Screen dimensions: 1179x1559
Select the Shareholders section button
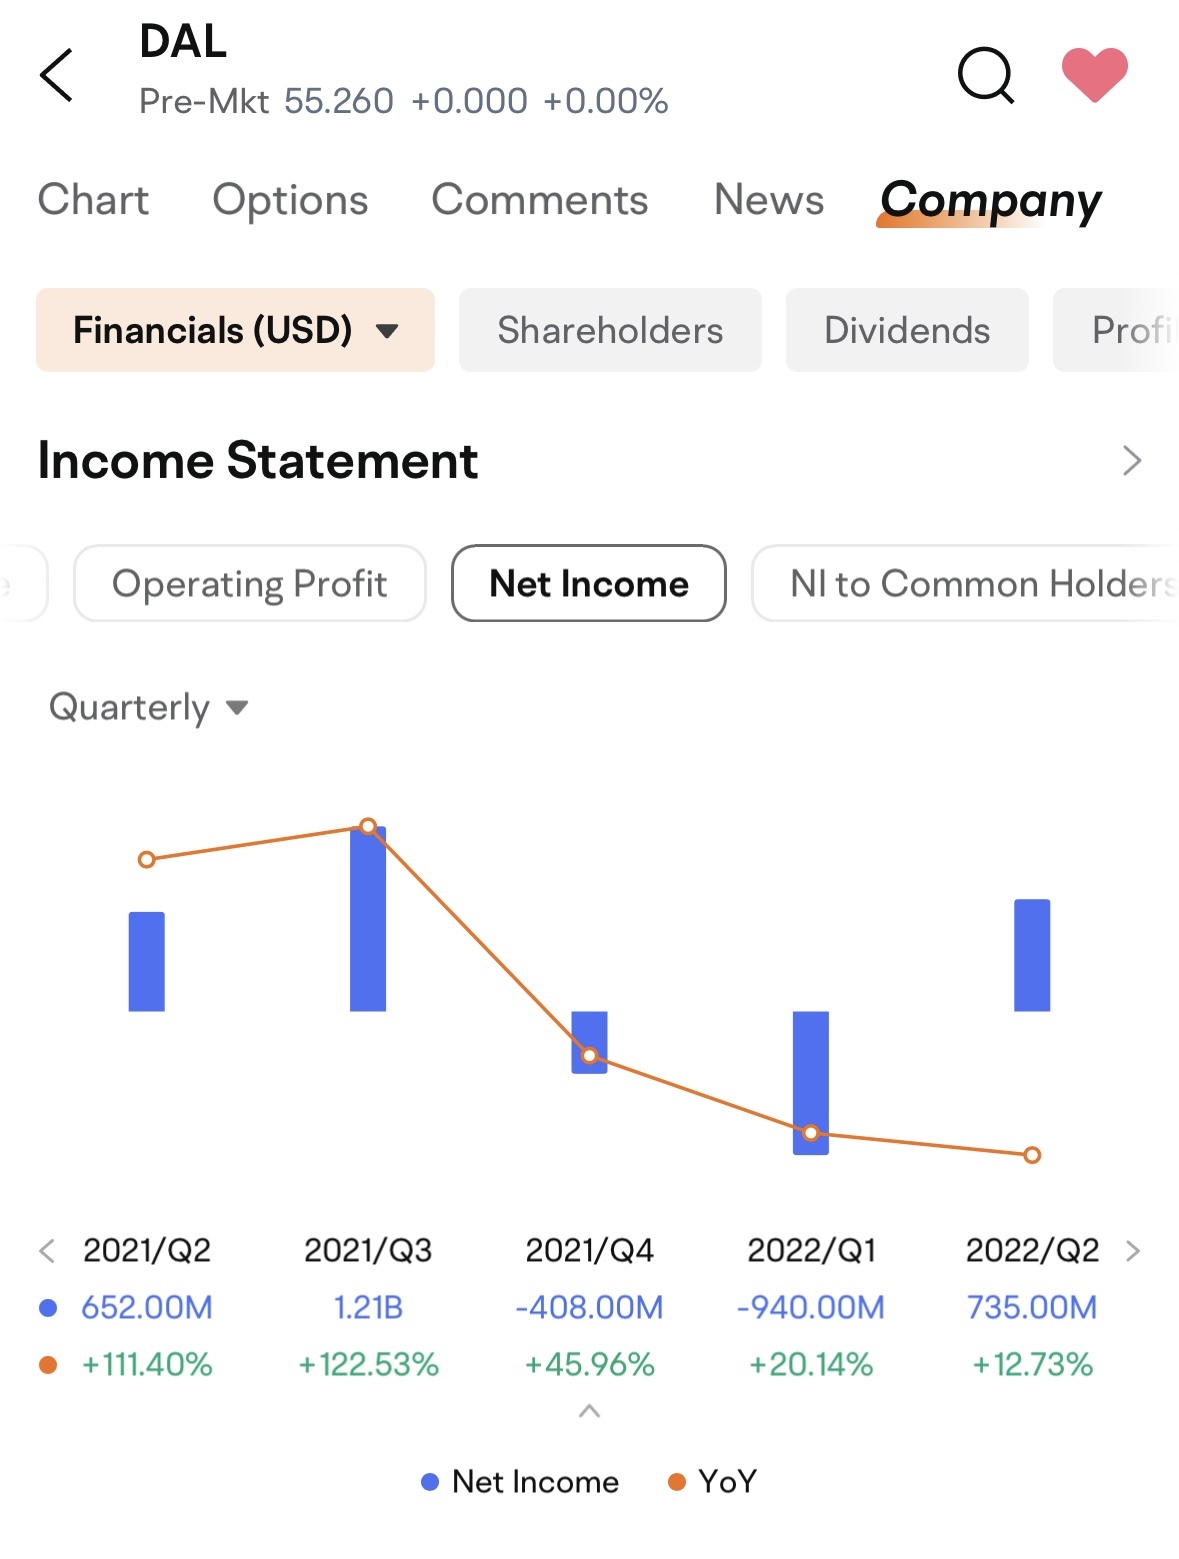pyautogui.click(x=610, y=330)
